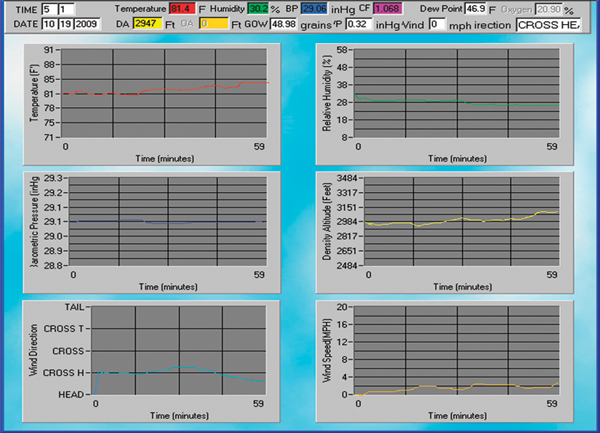Click the HEAD label on Wind Direction axis
600x433 pixels.
point(71,394)
